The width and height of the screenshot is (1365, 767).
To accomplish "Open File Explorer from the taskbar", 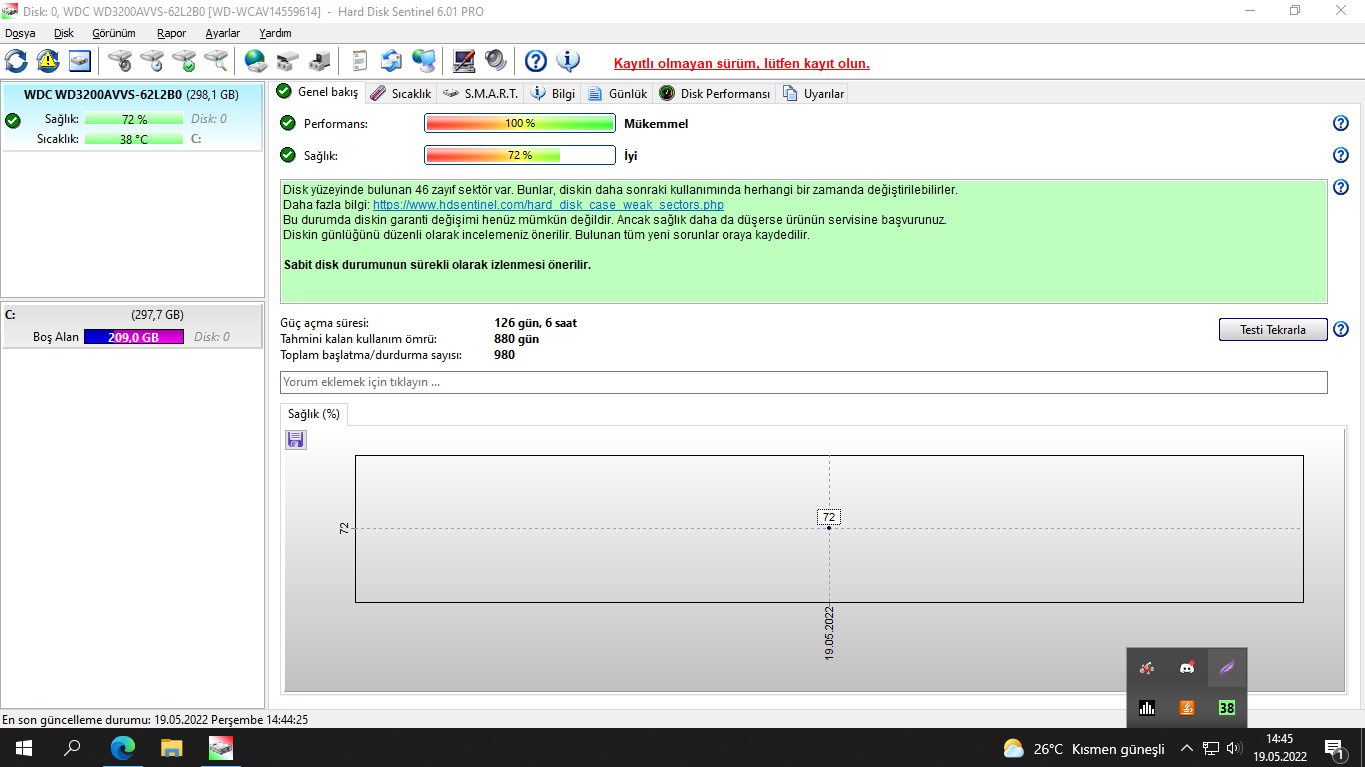I will coord(172,748).
